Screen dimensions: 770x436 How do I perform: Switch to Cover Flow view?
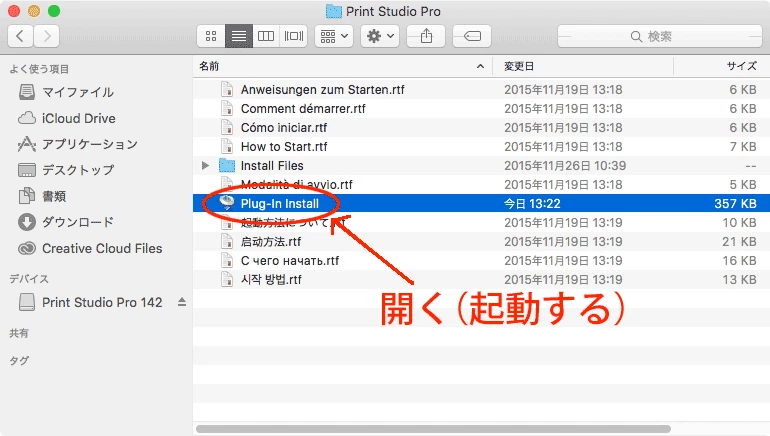(294, 36)
